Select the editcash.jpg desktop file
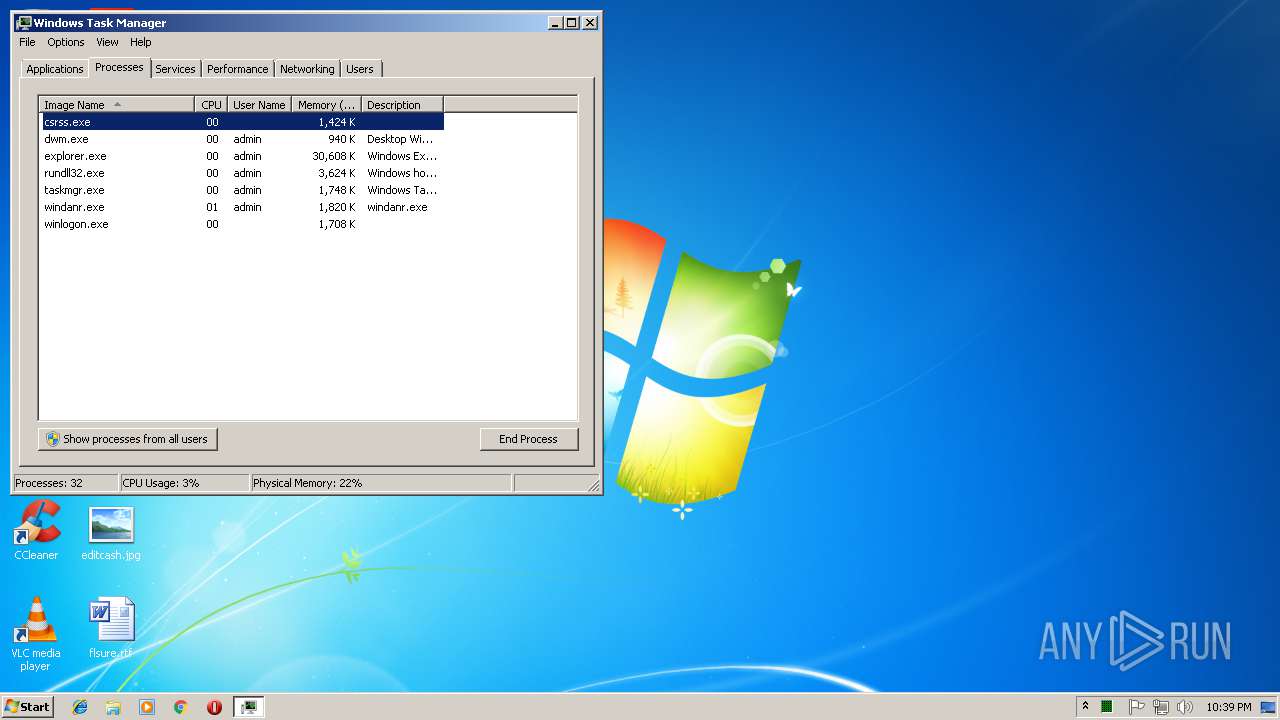The height and width of the screenshot is (720, 1280). 111,534
